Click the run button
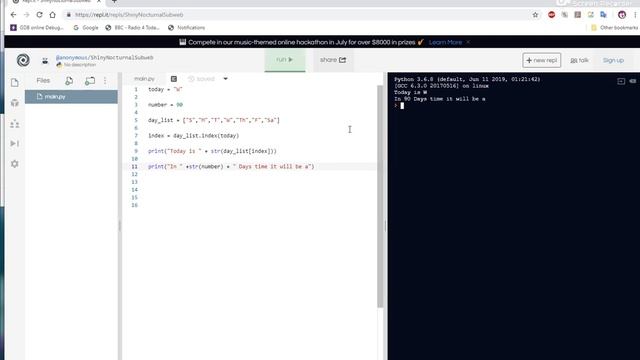The image size is (640, 360). [x=285, y=60]
